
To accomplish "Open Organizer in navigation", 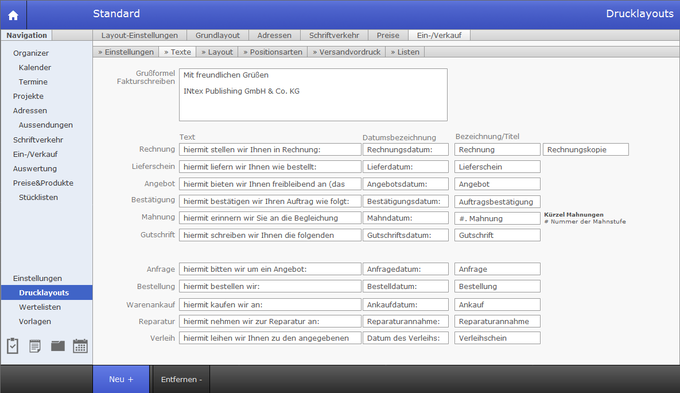I will click(31, 53).
